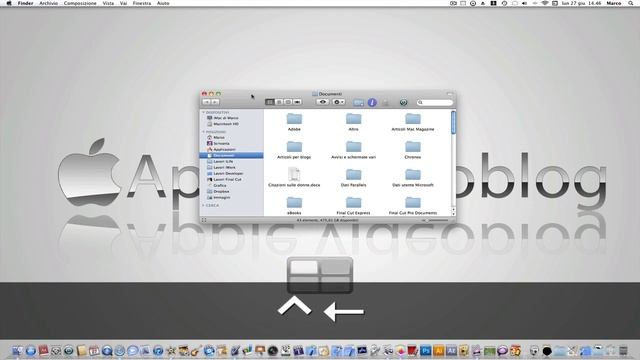Open iCal from the Dock
This screenshot has height=360, width=640.
[94, 351]
